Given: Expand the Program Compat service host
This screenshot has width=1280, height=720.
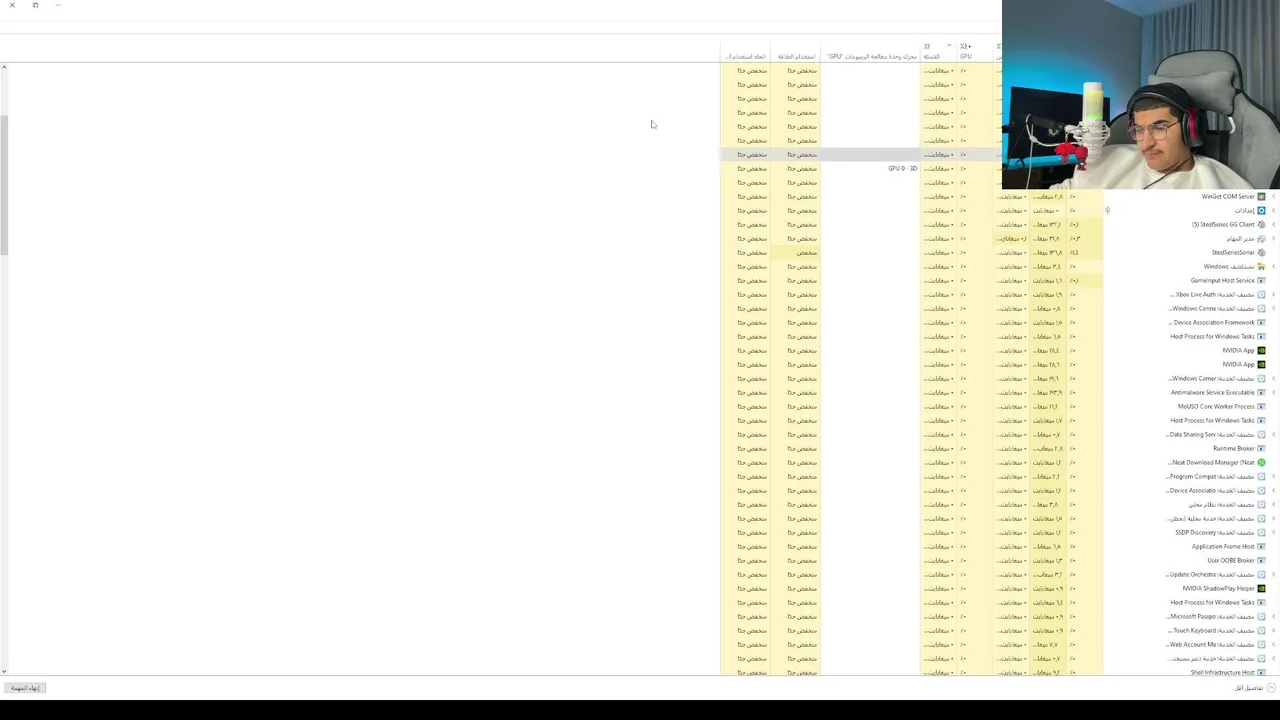Looking at the screenshot, I should pyautogui.click(x=1273, y=476).
